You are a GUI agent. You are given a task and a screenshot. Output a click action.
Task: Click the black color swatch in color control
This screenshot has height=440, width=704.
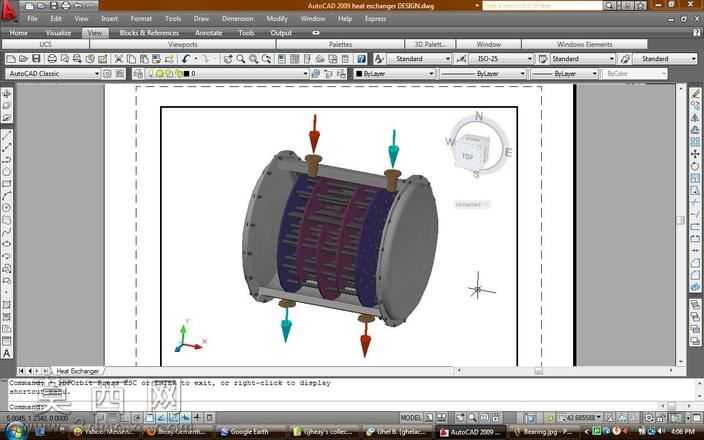tap(359, 74)
